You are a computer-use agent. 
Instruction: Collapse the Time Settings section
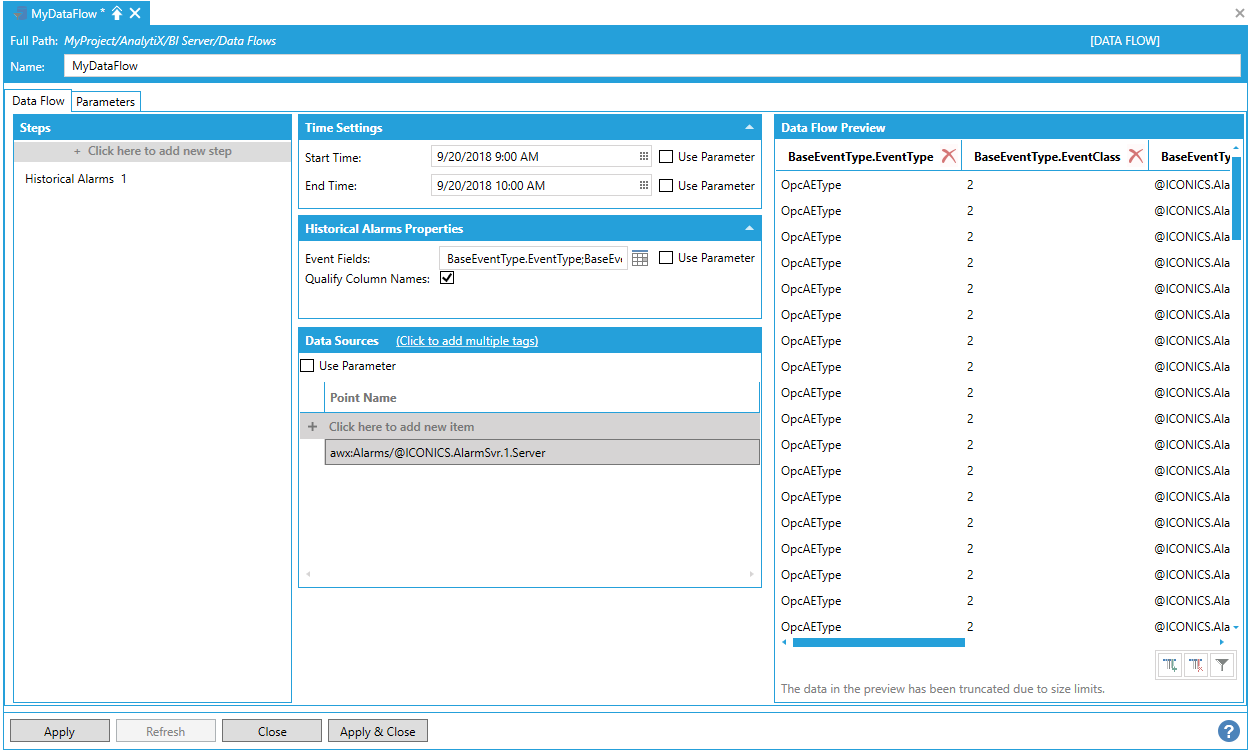(750, 128)
